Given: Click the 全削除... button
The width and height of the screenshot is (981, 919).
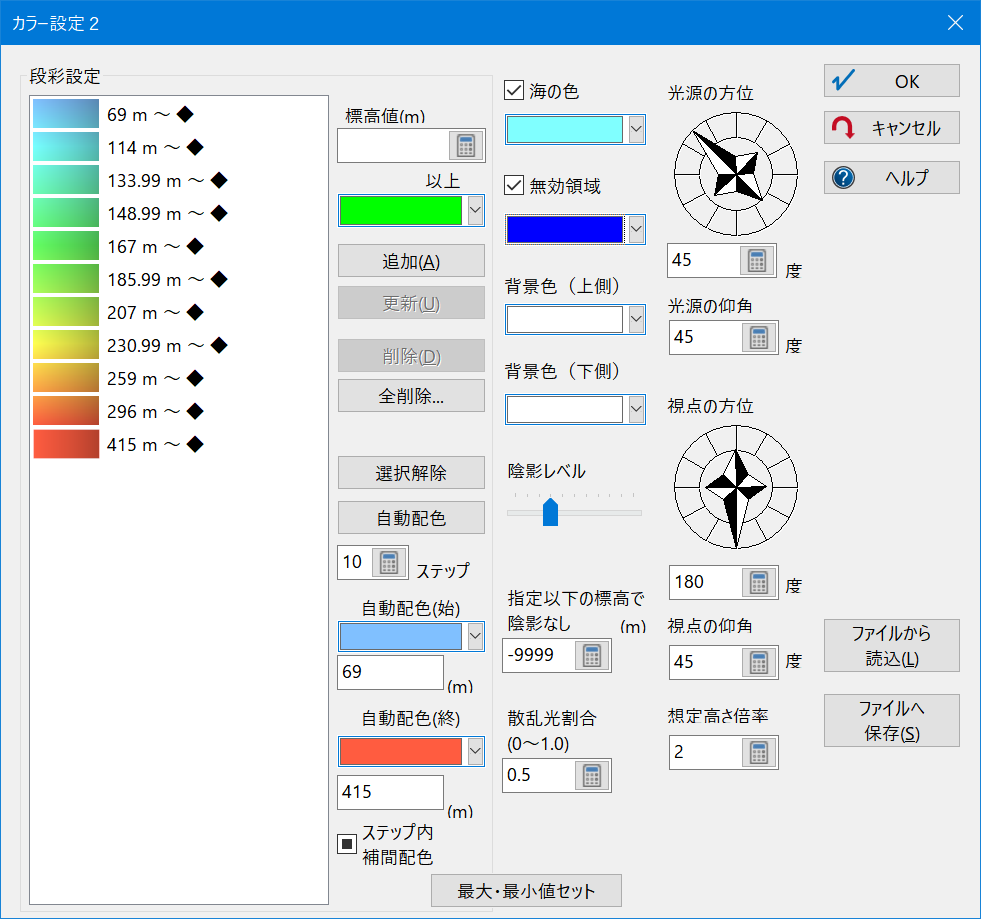Looking at the screenshot, I should pos(411,395).
